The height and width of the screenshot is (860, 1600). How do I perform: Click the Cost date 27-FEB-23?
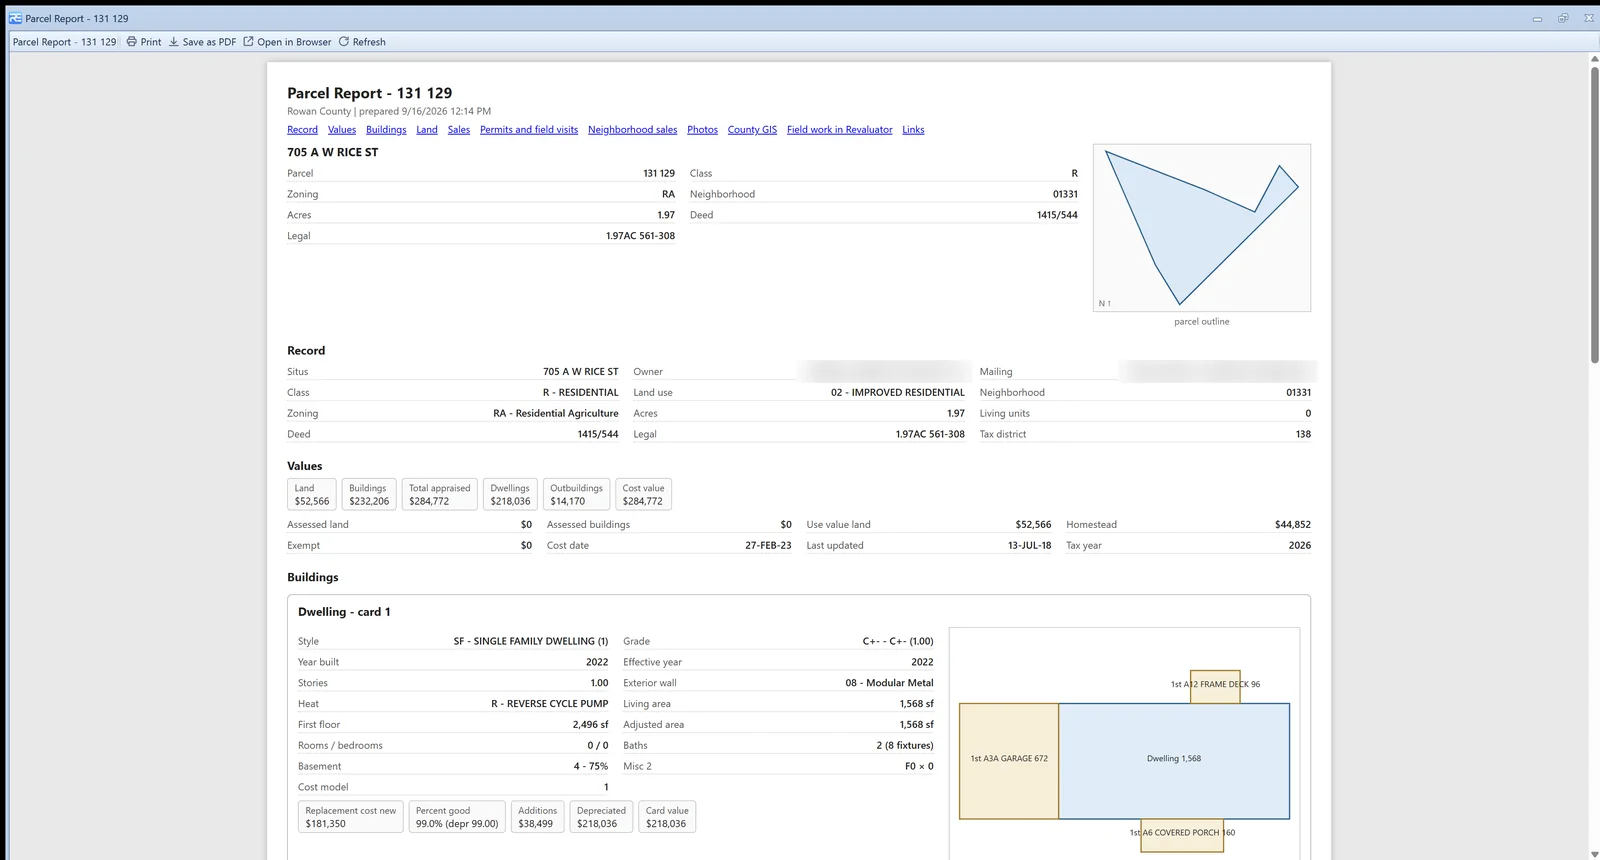(x=768, y=545)
